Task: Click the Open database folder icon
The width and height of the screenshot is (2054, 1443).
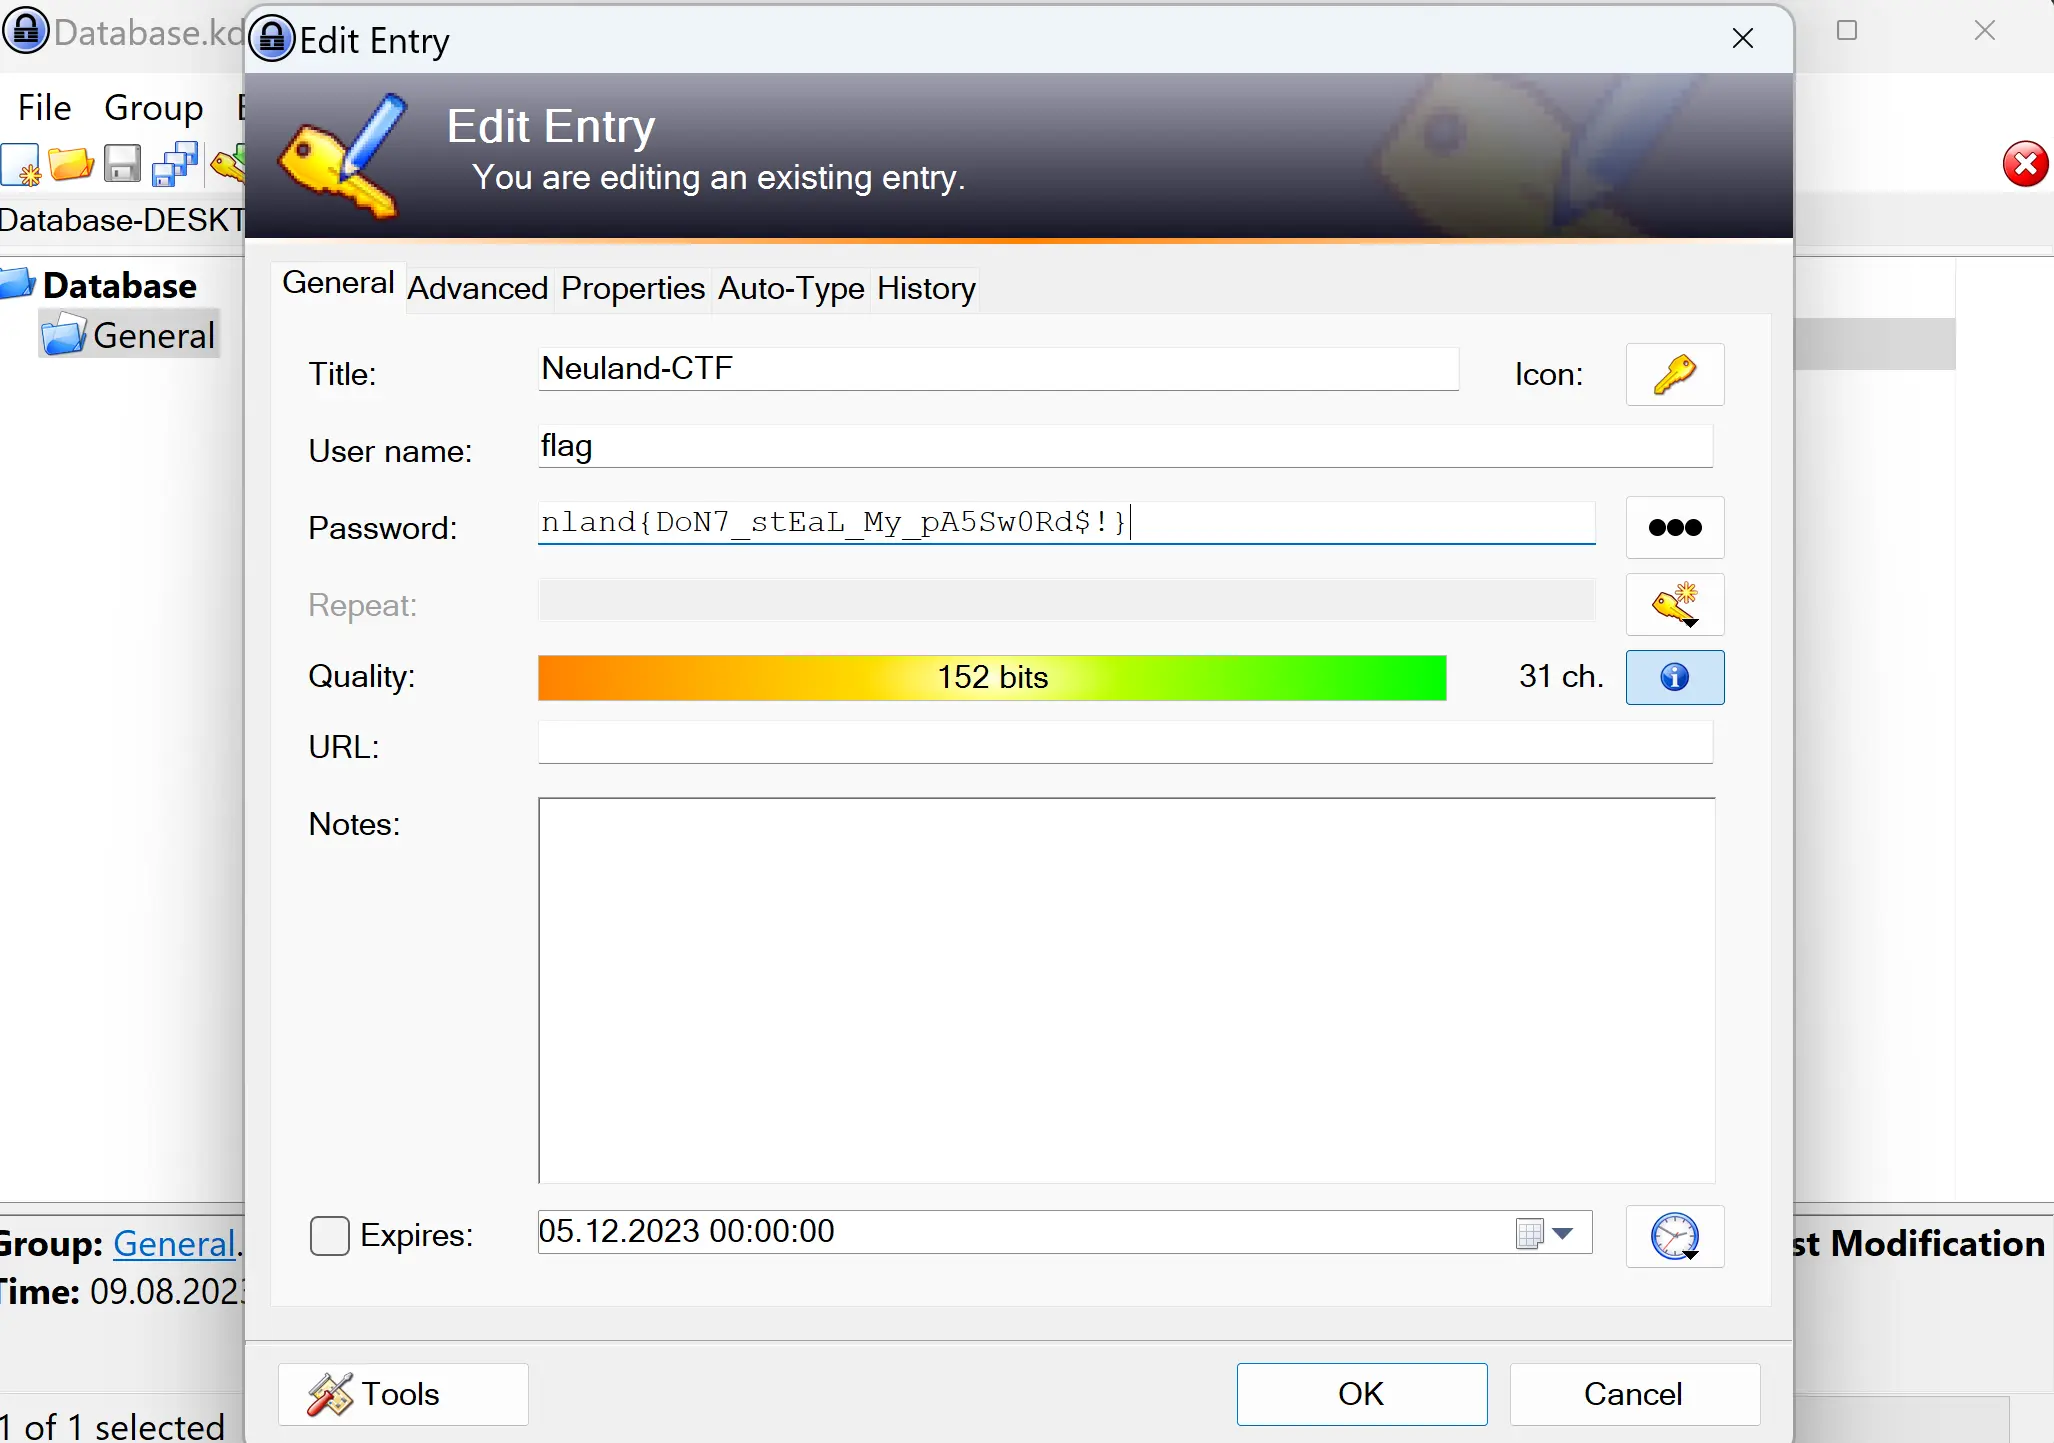Action: coord(71,165)
